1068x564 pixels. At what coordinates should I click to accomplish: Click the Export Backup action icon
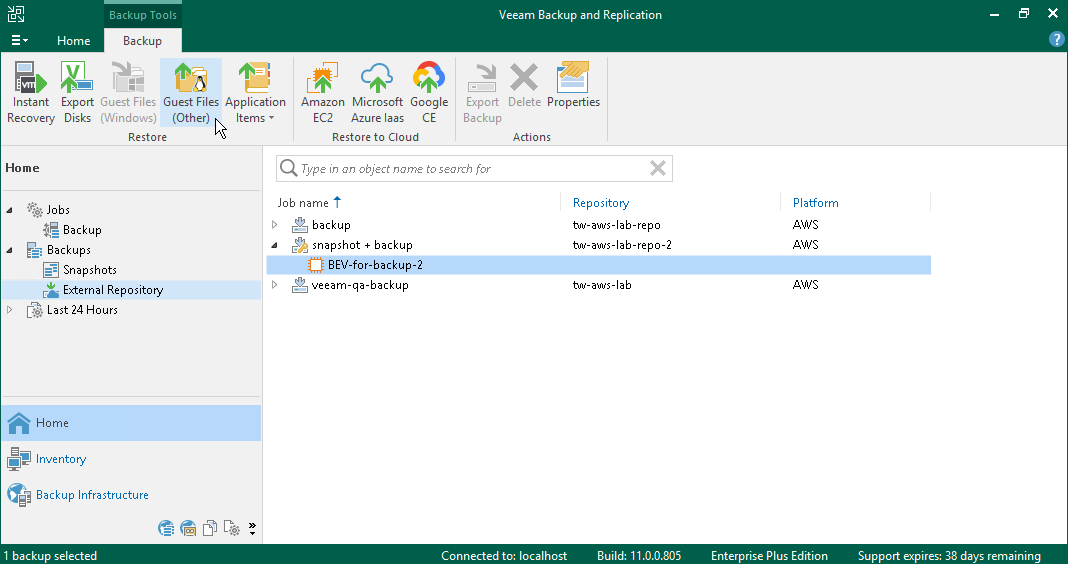point(482,93)
